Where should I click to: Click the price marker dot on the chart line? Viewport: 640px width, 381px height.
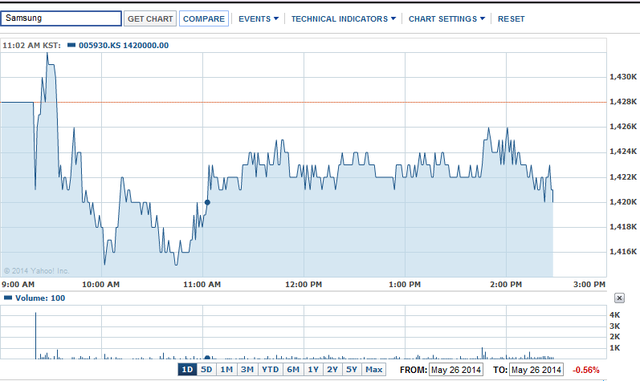click(207, 202)
